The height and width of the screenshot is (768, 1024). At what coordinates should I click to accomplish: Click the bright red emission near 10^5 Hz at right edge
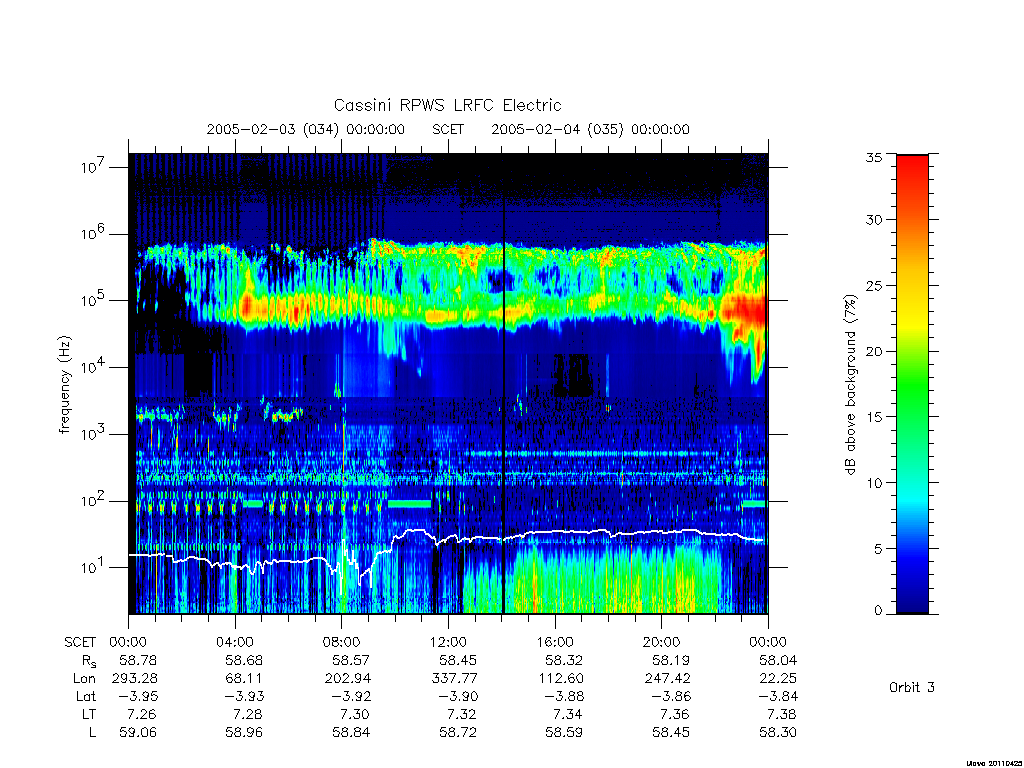(748, 312)
